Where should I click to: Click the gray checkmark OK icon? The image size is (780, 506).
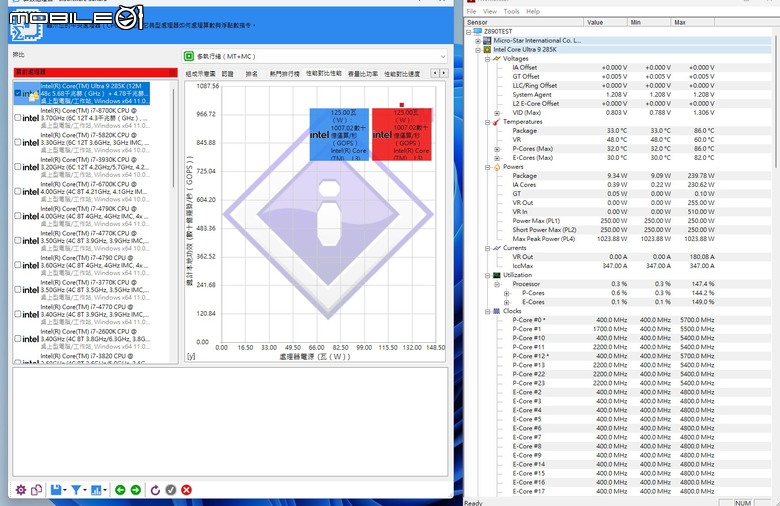(171, 490)
